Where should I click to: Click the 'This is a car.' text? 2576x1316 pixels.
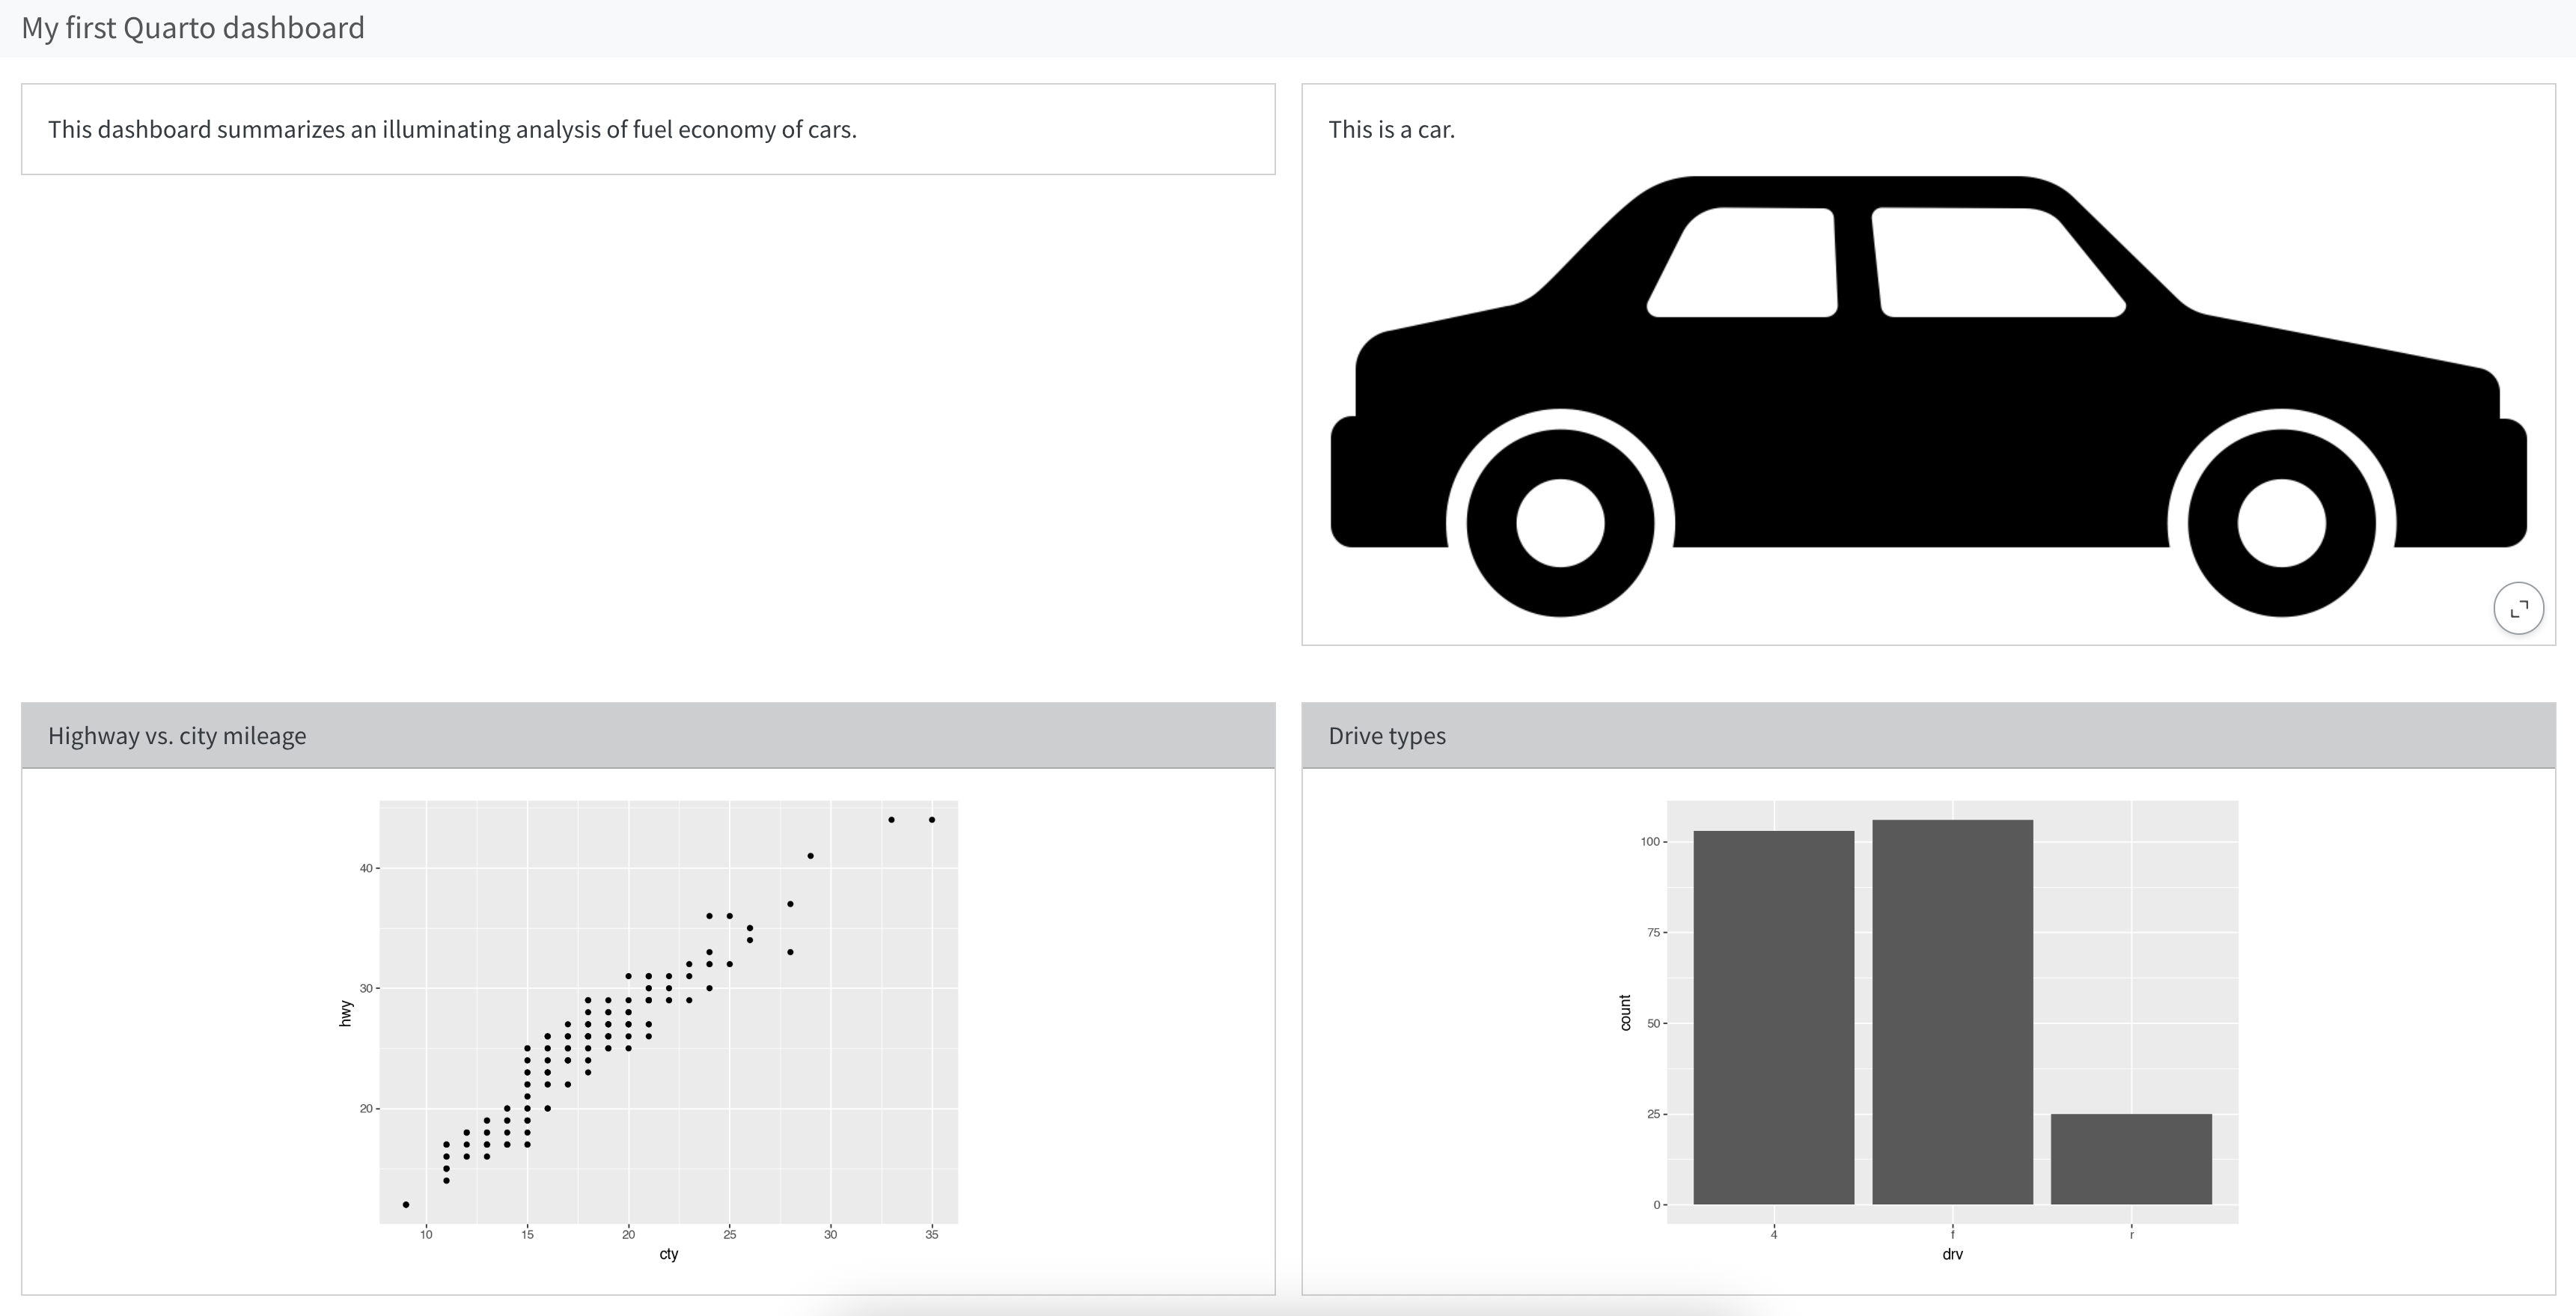1391,130
